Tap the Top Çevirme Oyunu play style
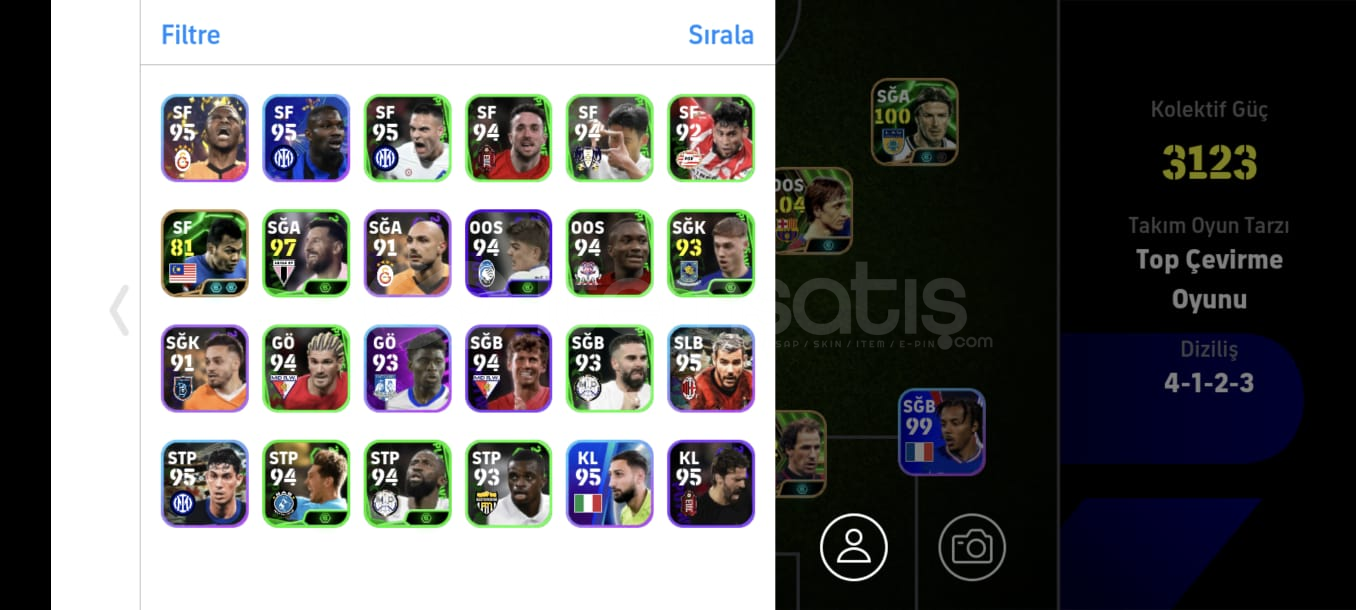Screen dimensions: 1356x610 (1209, 279)
